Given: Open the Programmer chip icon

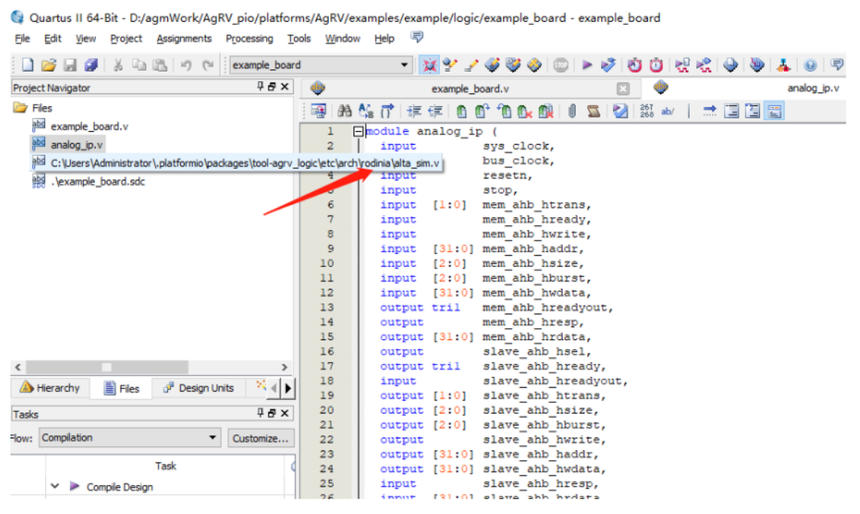Looking at the screenshot, I should click(x=757, y=65).
